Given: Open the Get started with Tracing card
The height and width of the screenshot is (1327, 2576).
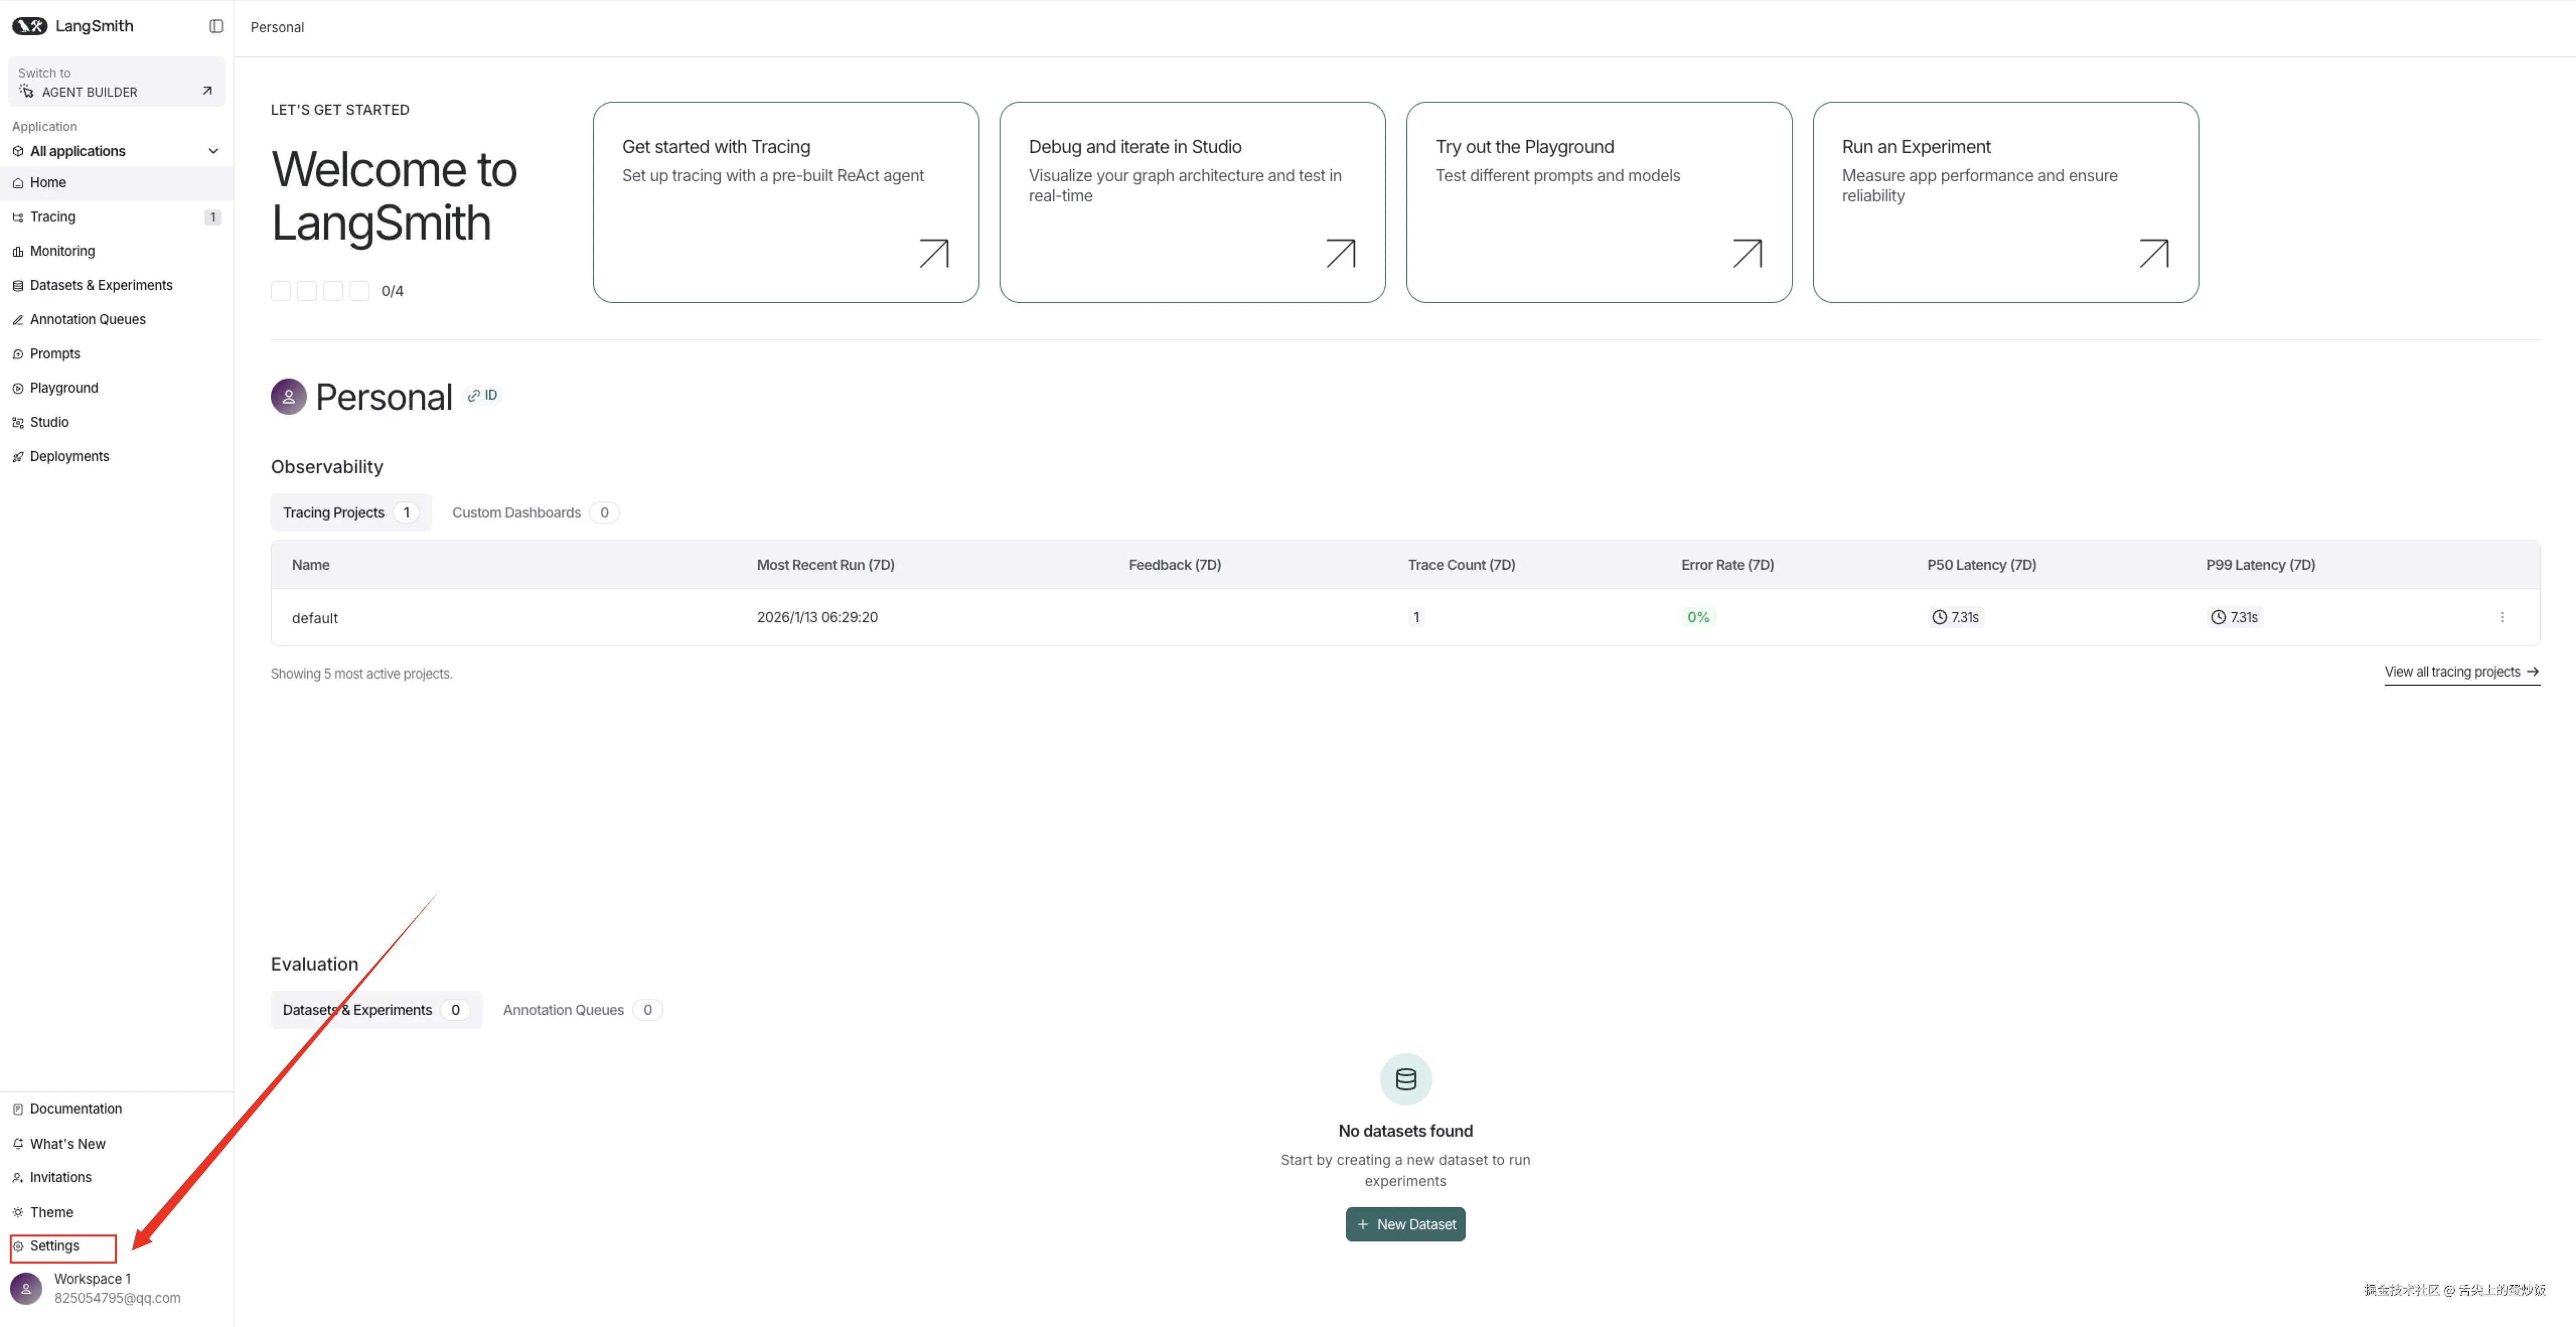Looking at the screenshot, I should click(786, 202).
